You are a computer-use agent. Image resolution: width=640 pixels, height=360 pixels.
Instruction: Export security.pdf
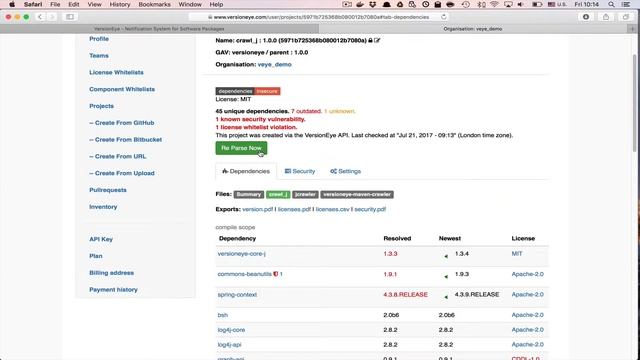point(370,209)
